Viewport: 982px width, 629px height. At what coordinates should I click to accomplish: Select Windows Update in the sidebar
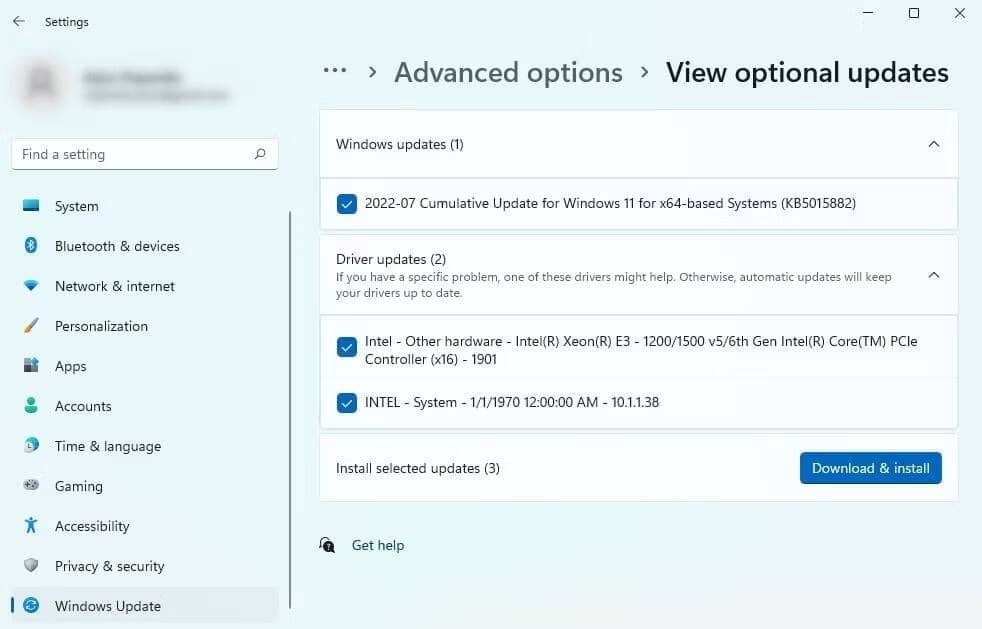(x=107, y=606)
